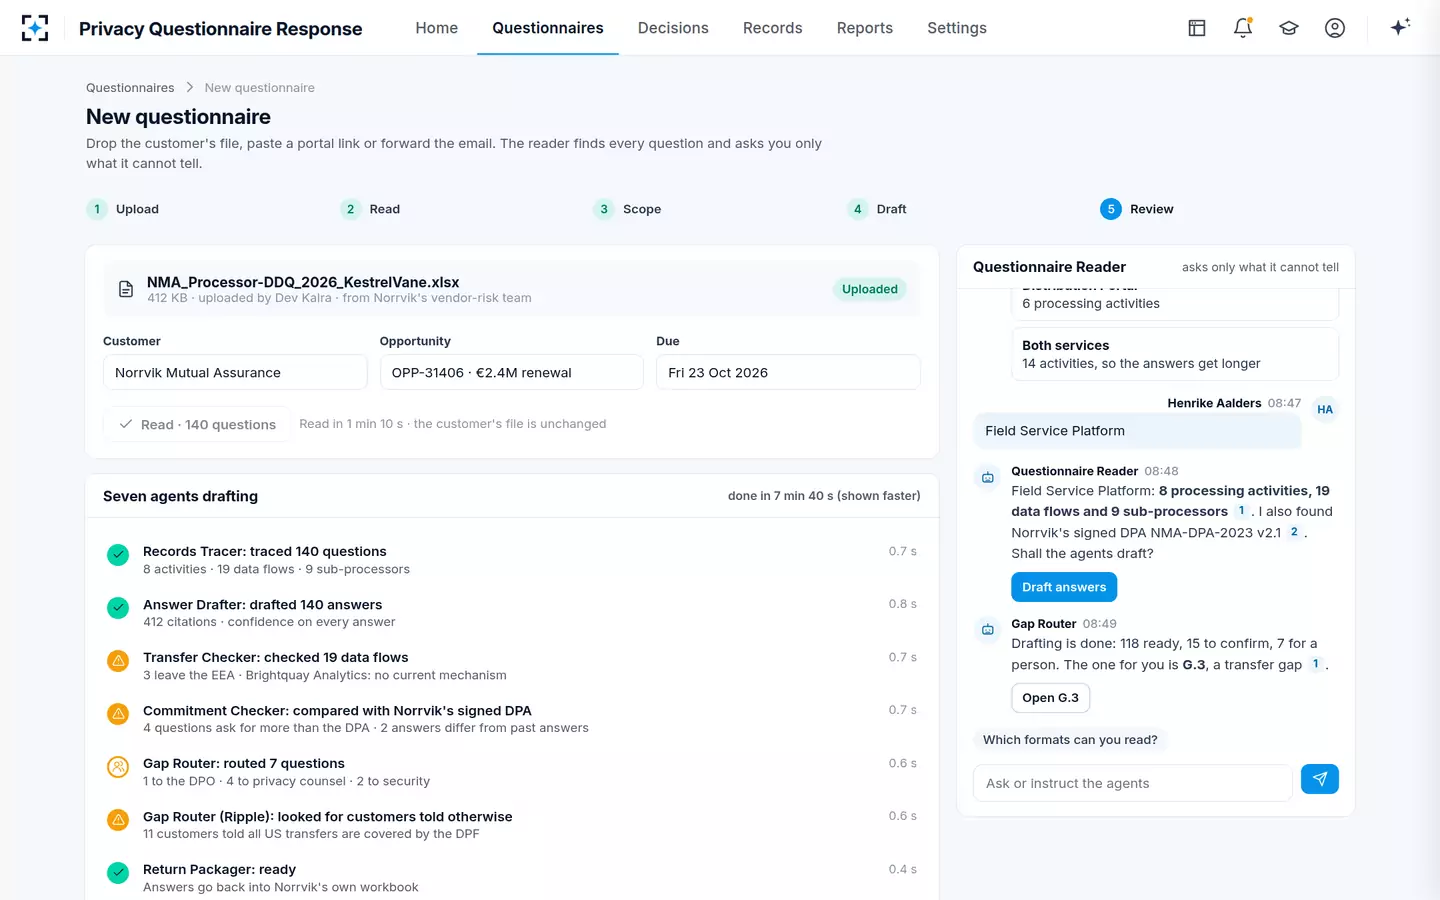Click the Answer Drafter green check icon
Screen dimensions: 1440x900
(118, 608)
